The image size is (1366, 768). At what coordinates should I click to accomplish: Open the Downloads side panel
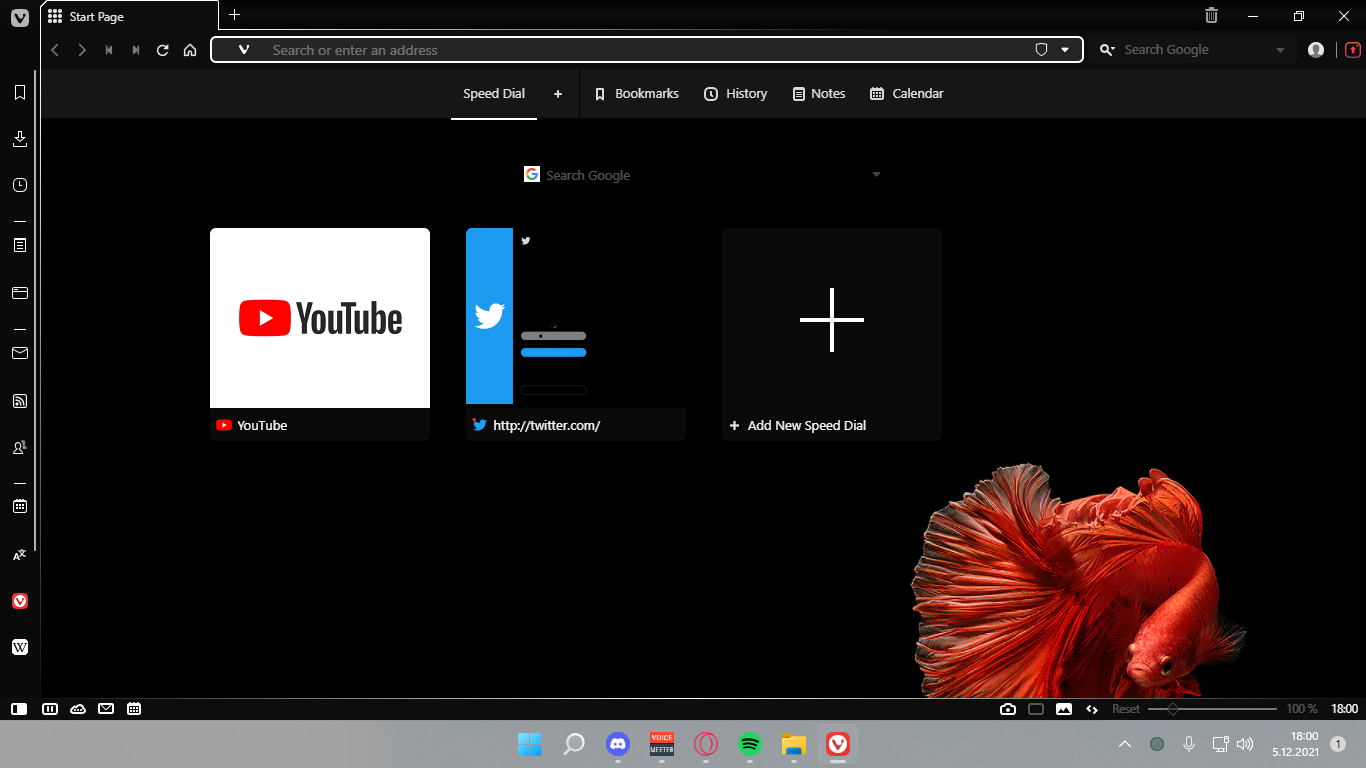(x=19, y=139)
